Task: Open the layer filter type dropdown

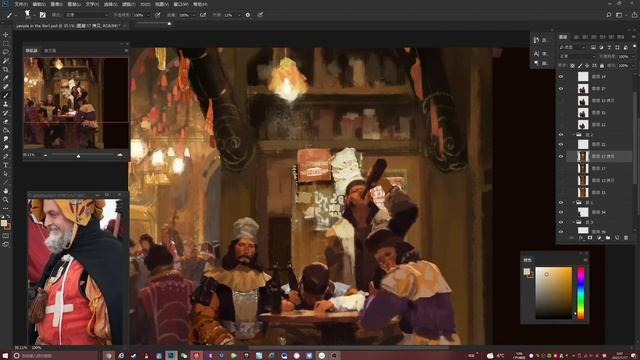Action: coord(573,47)
